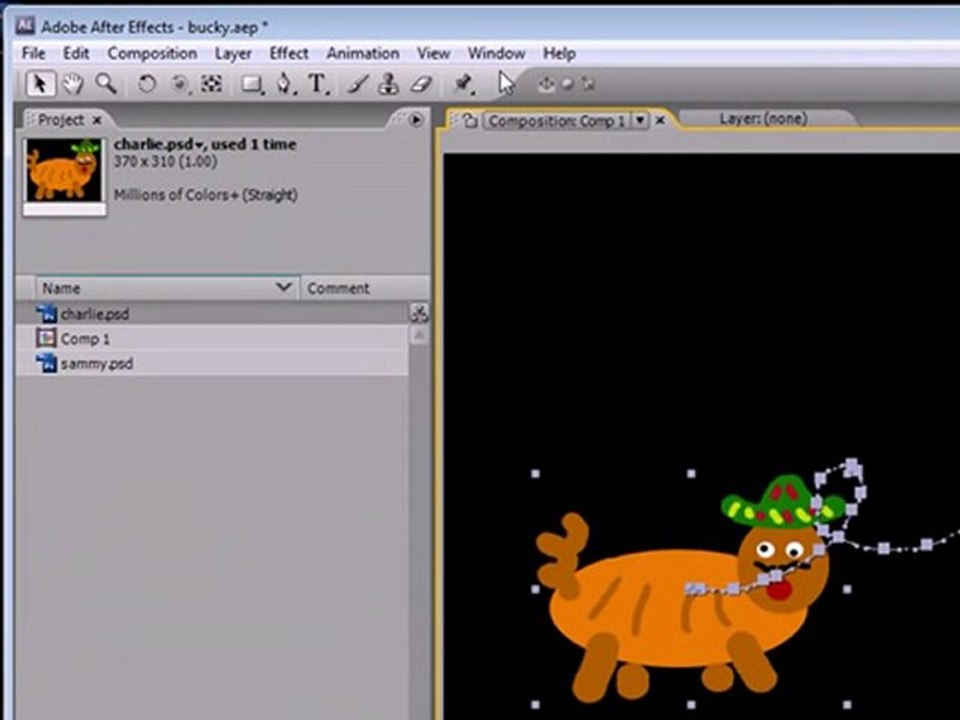Open the charlie.psd usage dropdown arrow

tap(198, 145)
